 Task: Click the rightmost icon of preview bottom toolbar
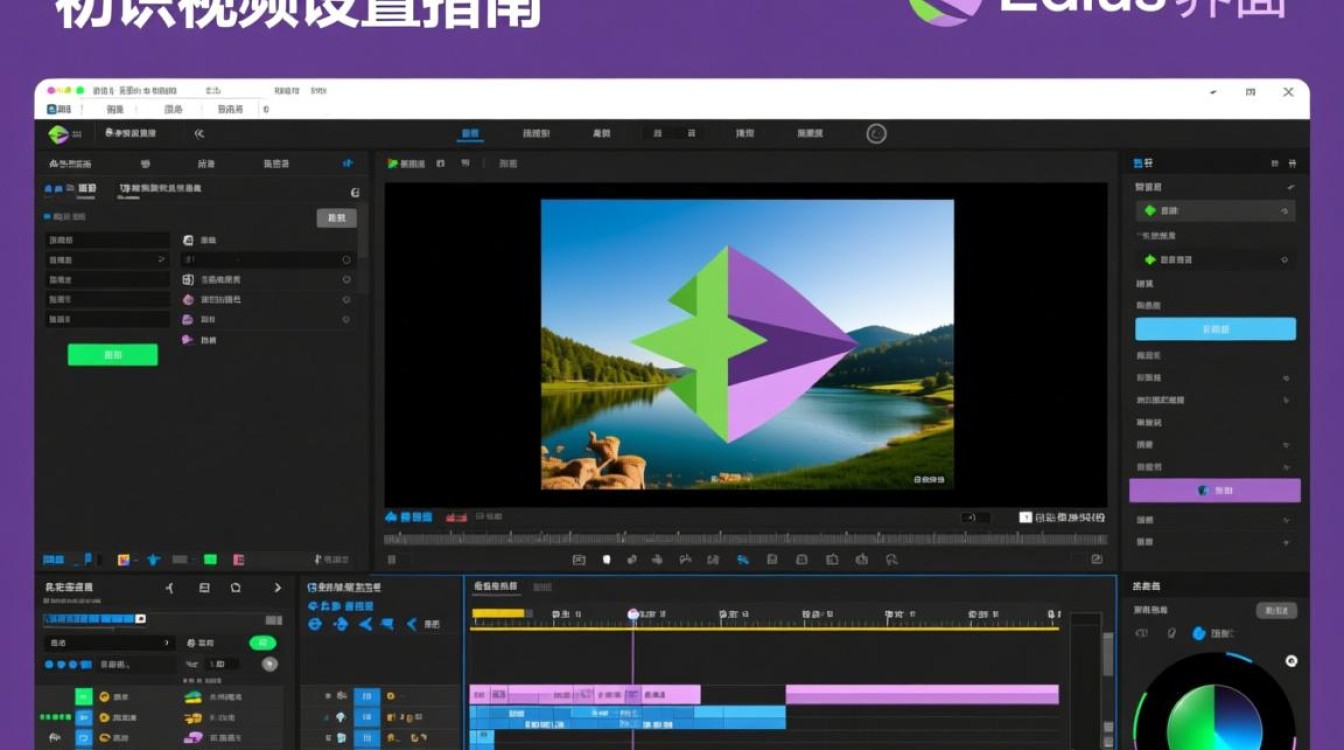(x=1097, y=560)
